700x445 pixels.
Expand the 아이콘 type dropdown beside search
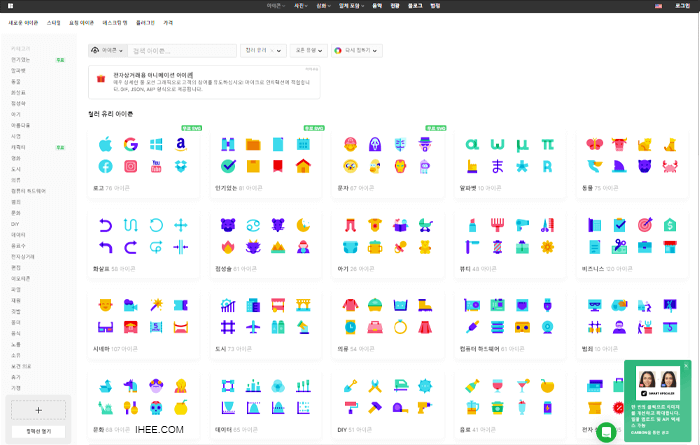[108, 50]
